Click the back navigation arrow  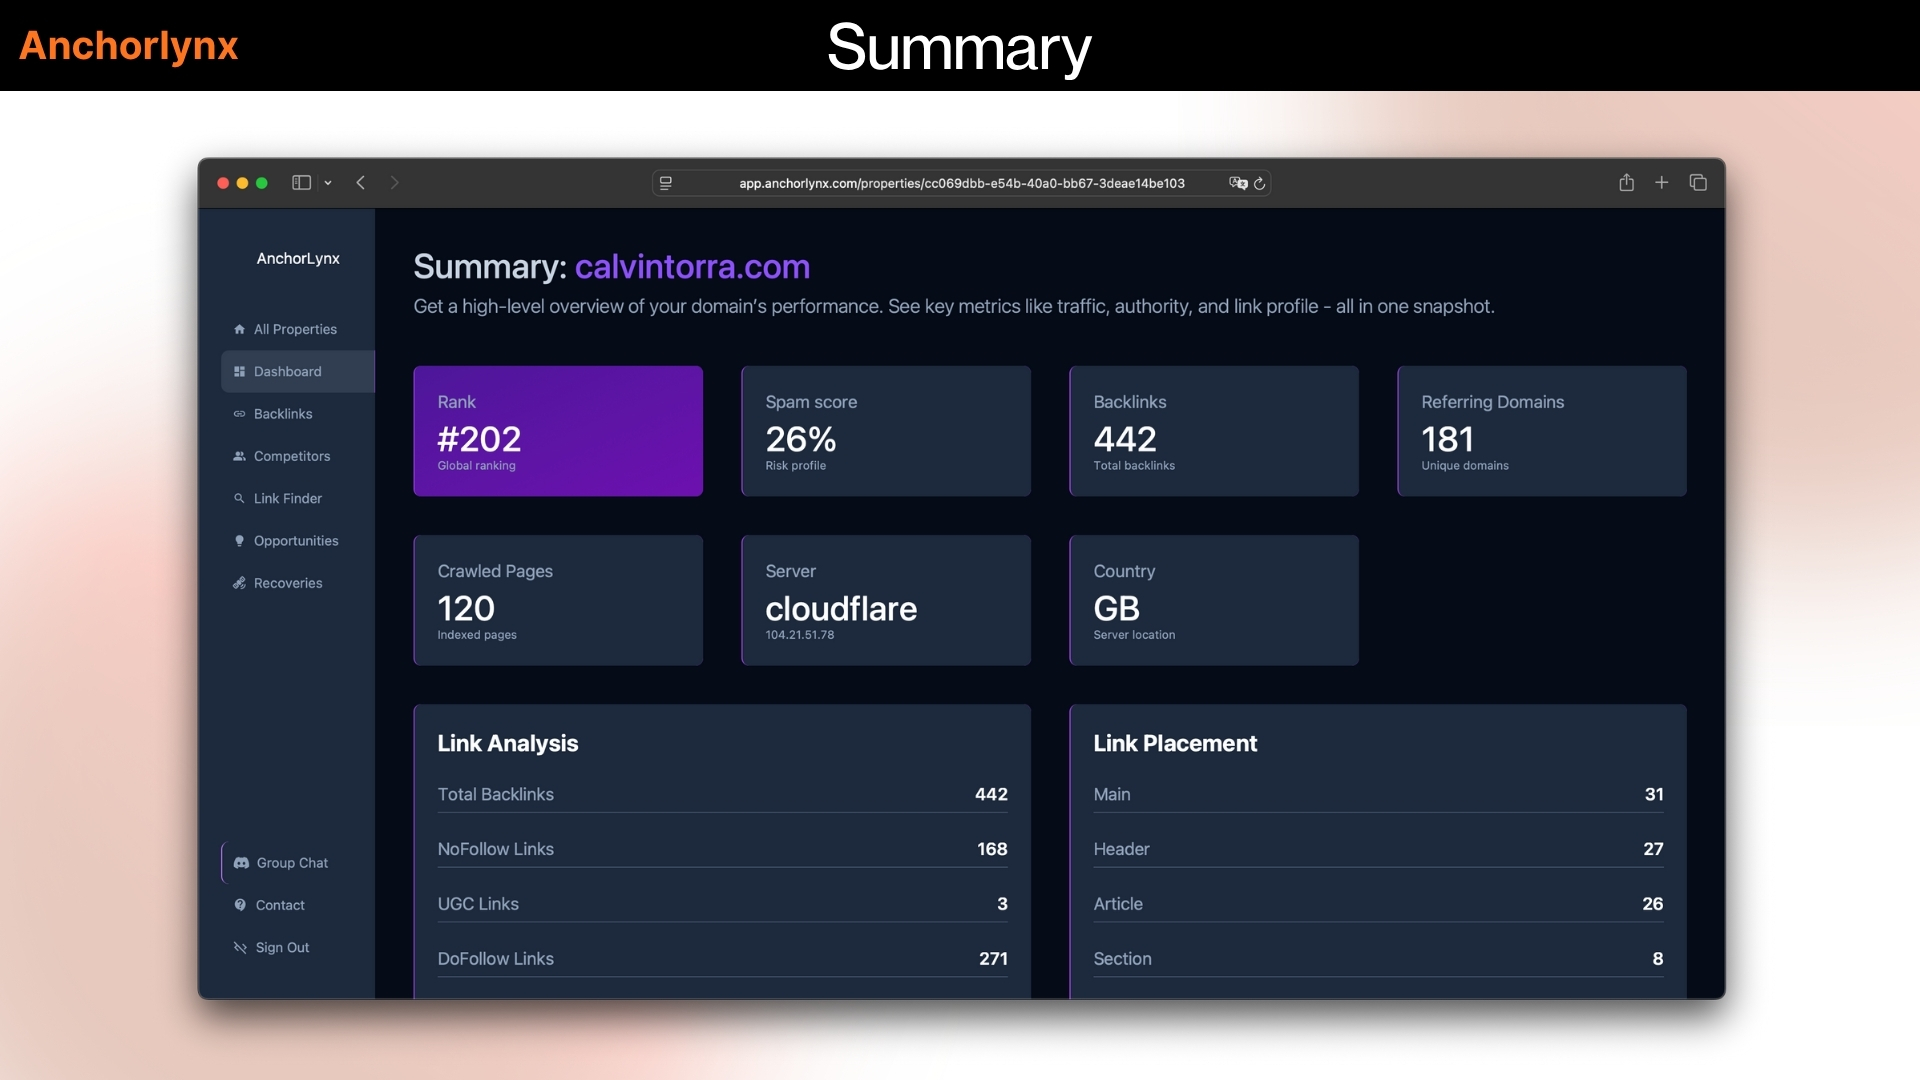point(362,183)
